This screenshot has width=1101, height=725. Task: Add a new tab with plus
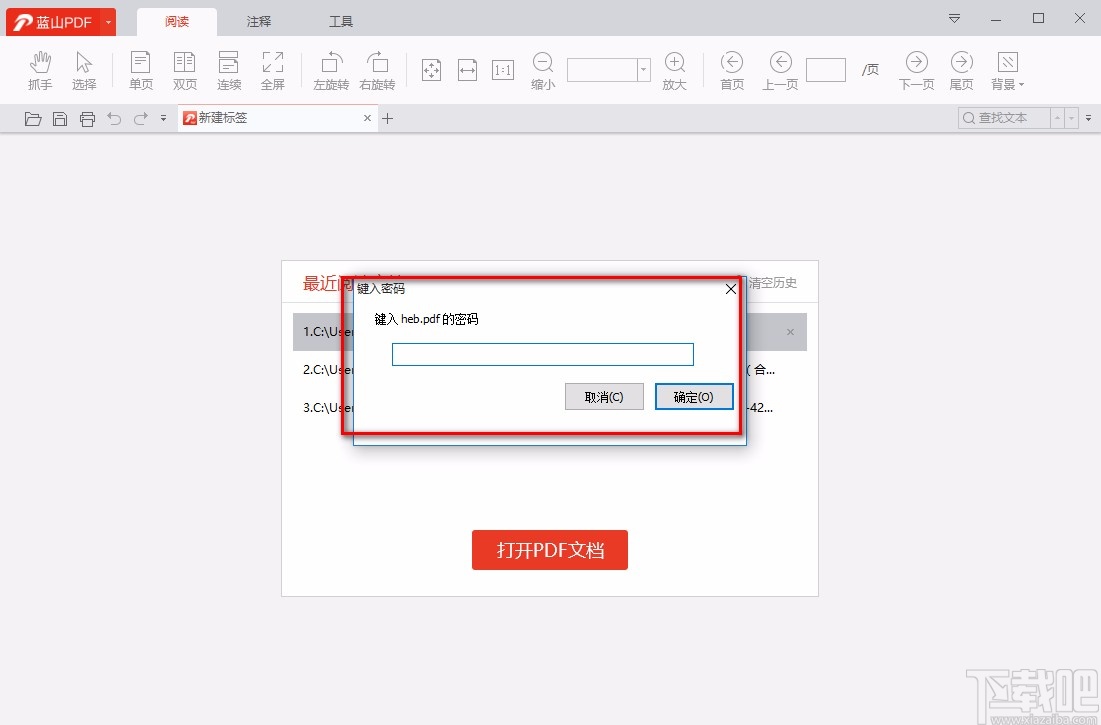pyautogui.click(x=388, y=119)
